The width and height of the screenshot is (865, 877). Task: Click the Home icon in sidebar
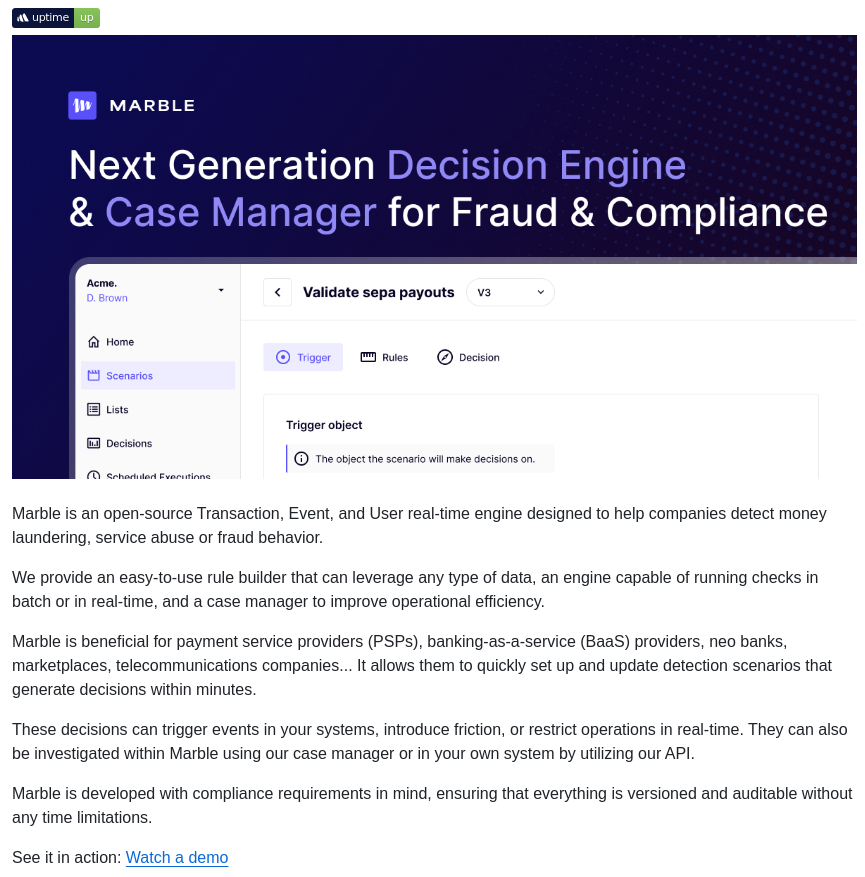click(94, 342)
